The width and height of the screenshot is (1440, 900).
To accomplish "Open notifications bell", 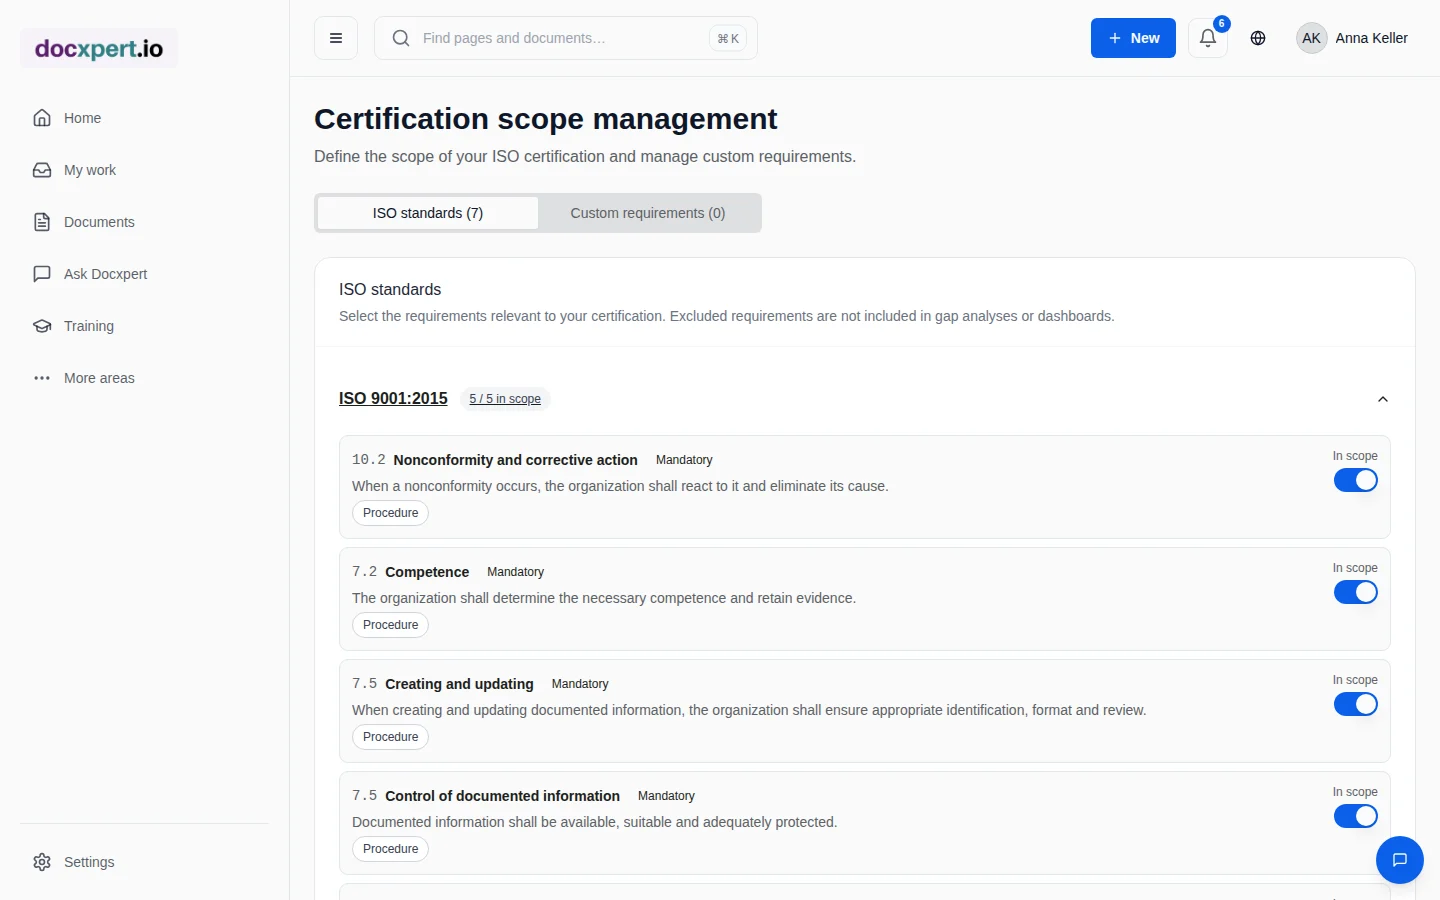I will 1208,38.
